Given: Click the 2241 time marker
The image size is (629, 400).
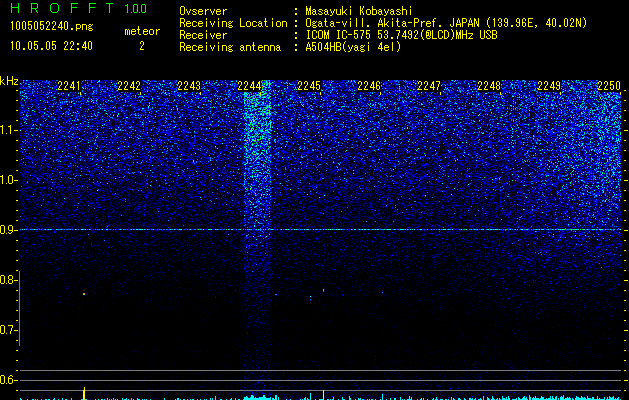Looking at the screenshot, I should pyautogui.click(x=69, y=86).
